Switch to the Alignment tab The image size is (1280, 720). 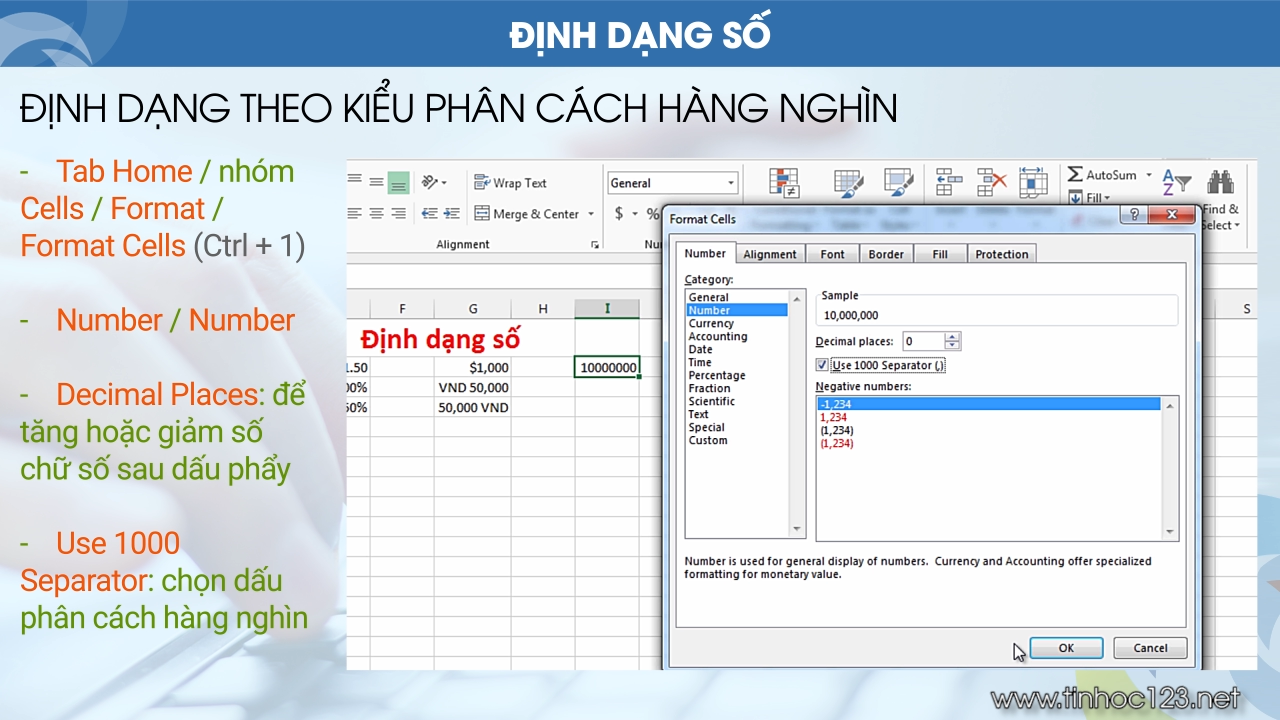point(770,254)
